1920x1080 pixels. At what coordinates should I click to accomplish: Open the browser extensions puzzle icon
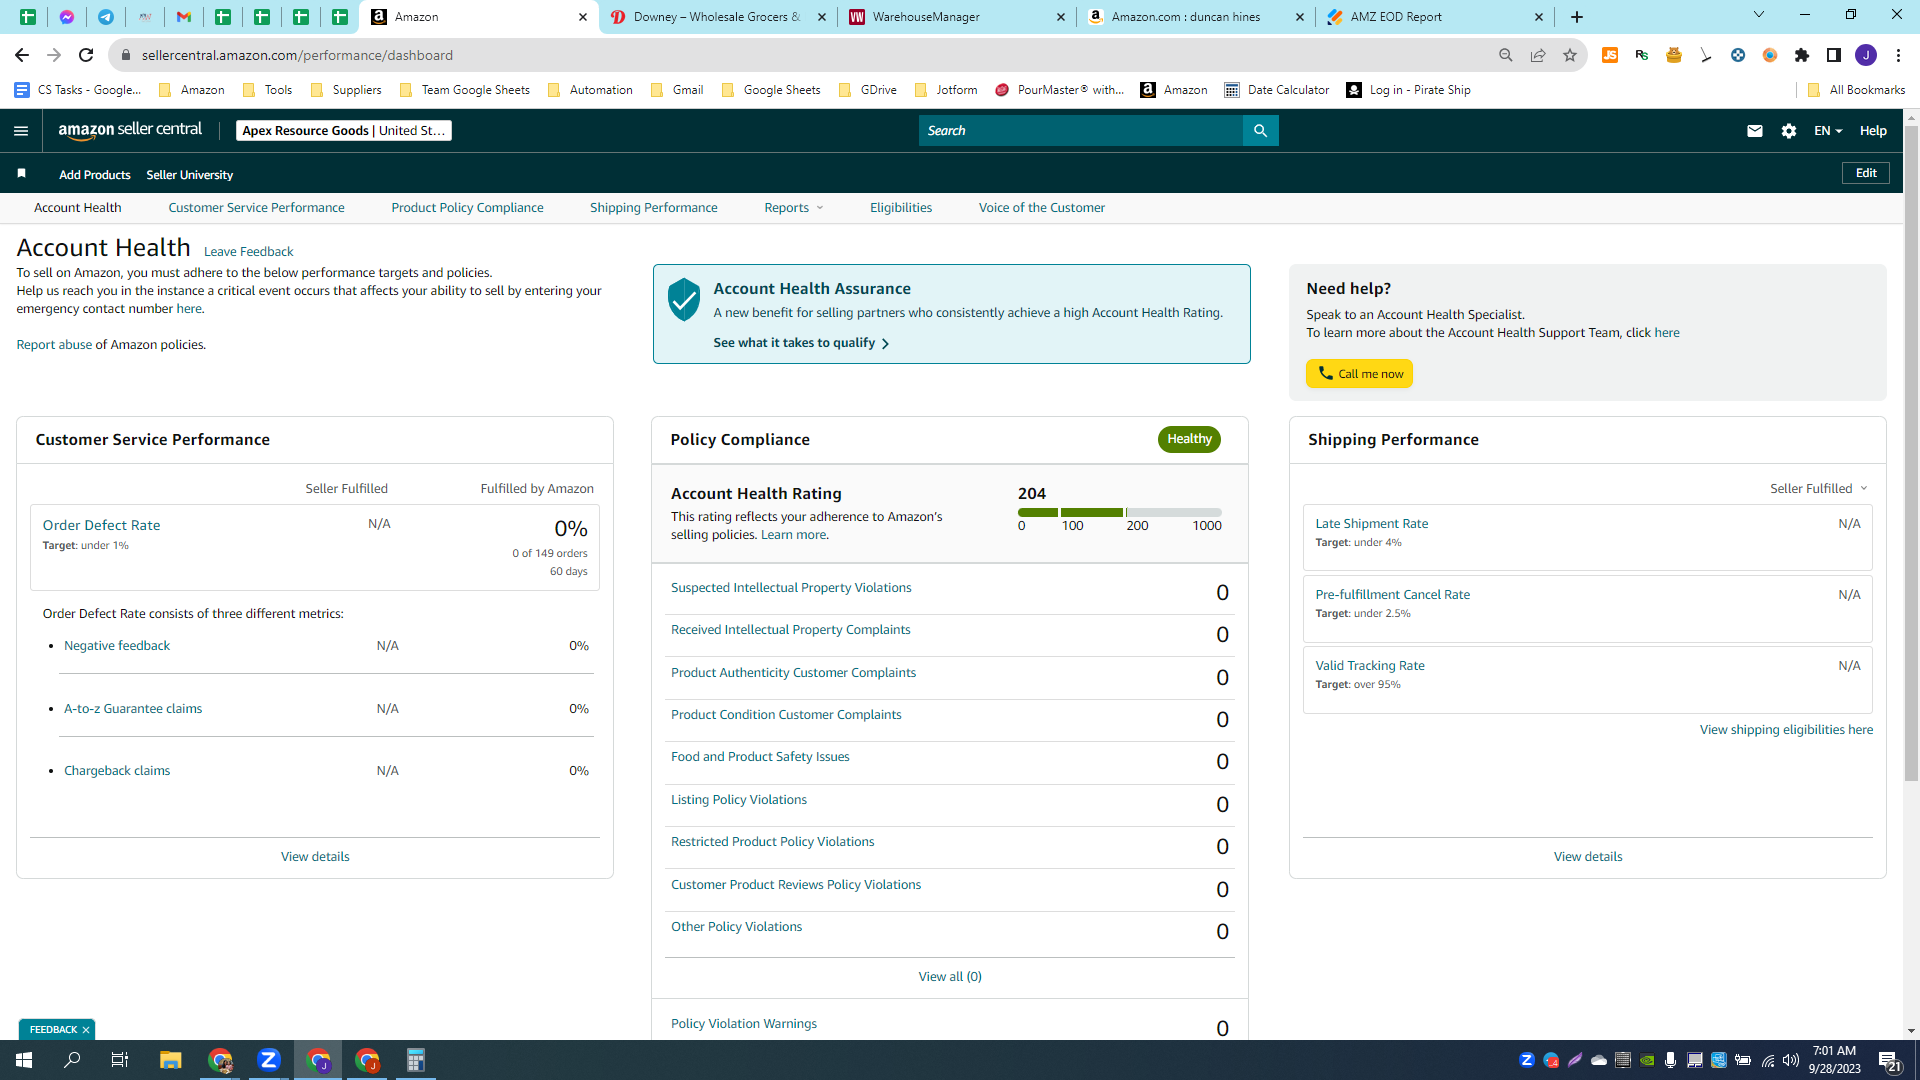tap(1802, 55)
